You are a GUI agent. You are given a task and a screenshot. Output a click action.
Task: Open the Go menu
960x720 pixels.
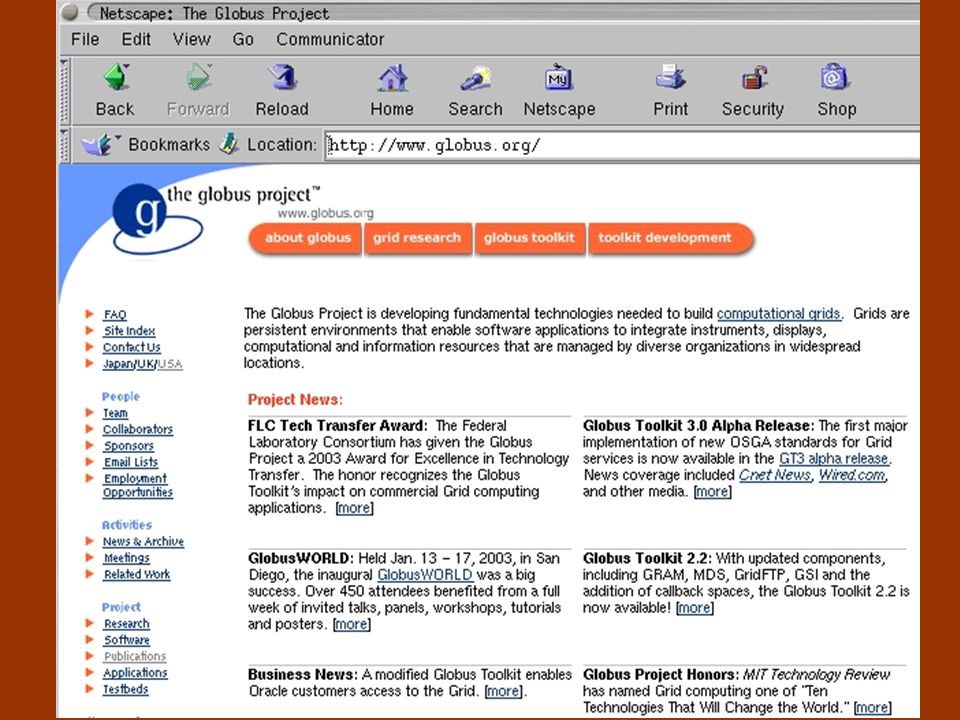click(243, 39)
